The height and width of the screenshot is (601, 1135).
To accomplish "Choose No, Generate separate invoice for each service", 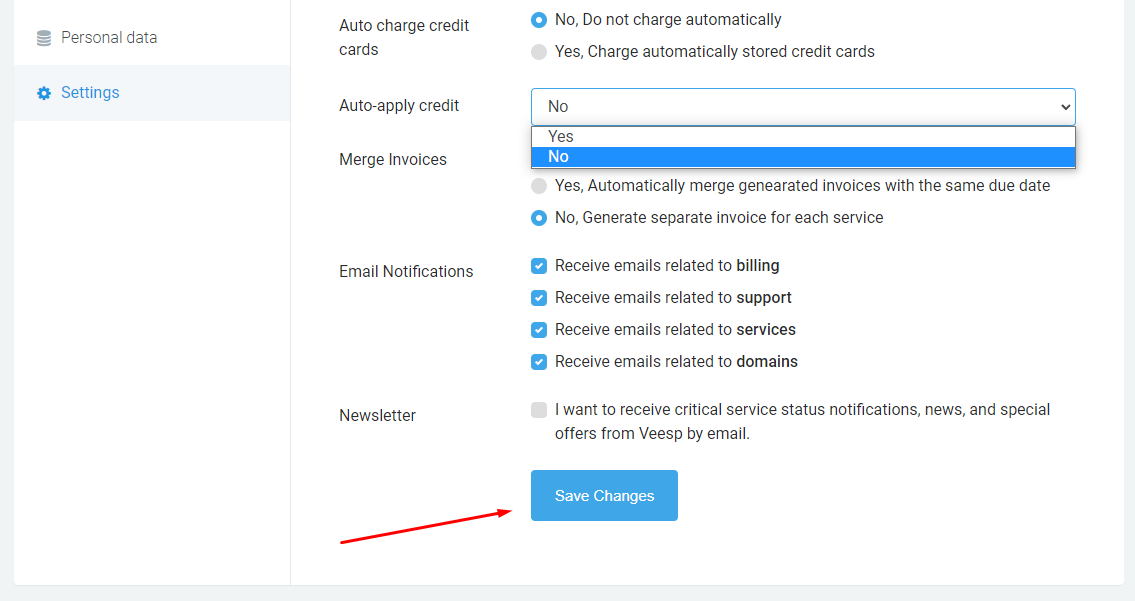I will [539, 218].
